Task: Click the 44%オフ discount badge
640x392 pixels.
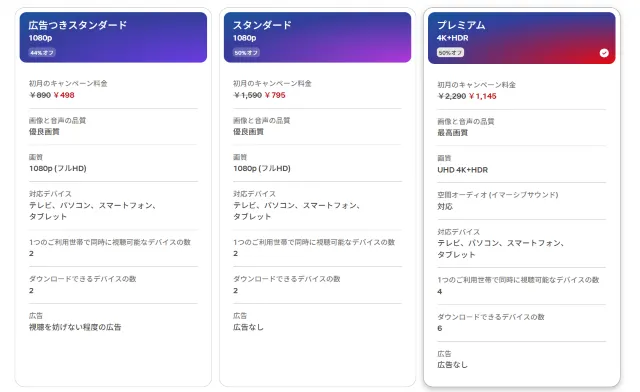Action: coord(42,53)
